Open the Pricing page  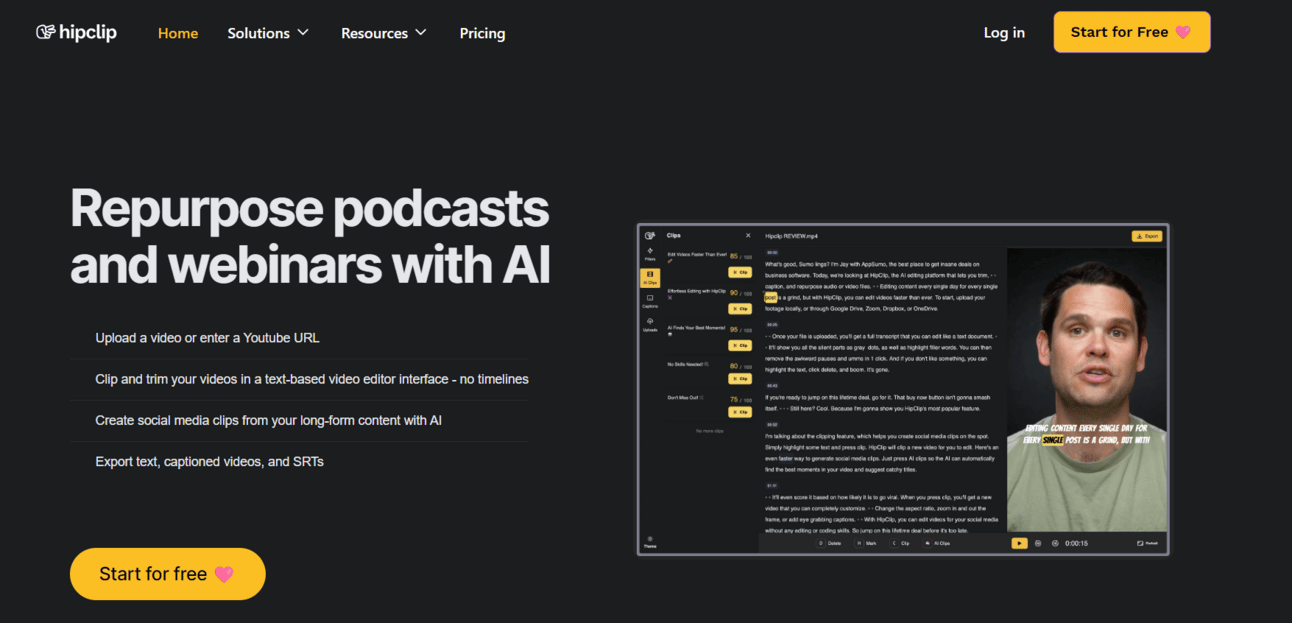coord(482,33)
